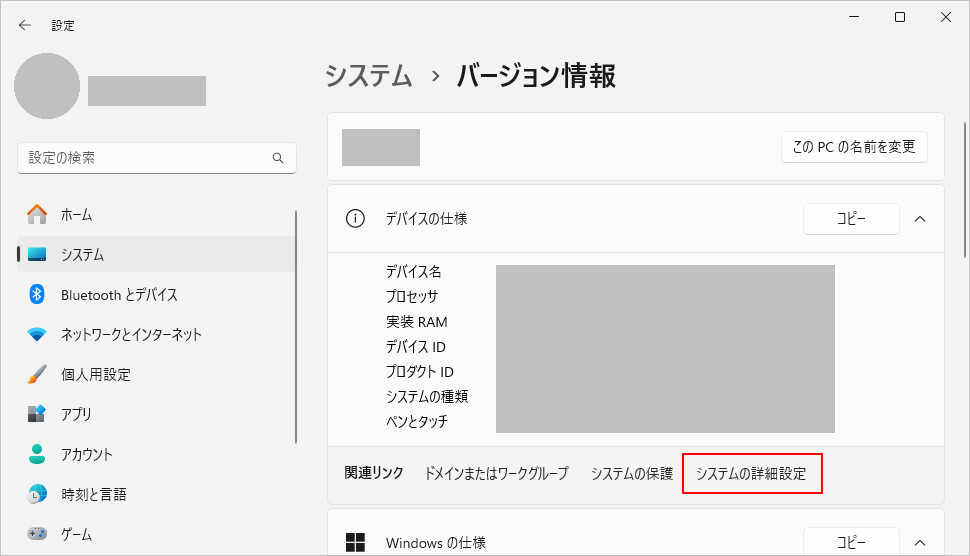Click the search magnifier icon
This screenshot has width=970, height=556.
coord(278,158)
